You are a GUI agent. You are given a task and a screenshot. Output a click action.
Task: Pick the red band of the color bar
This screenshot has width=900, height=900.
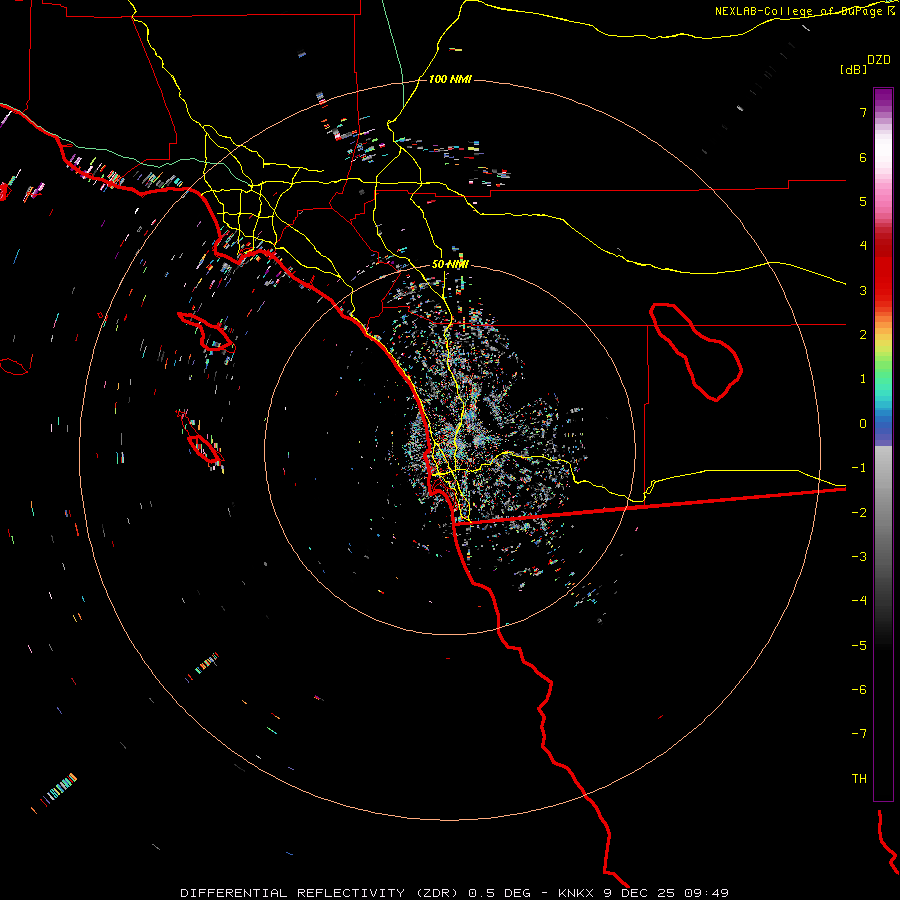(x=883, y=270)
